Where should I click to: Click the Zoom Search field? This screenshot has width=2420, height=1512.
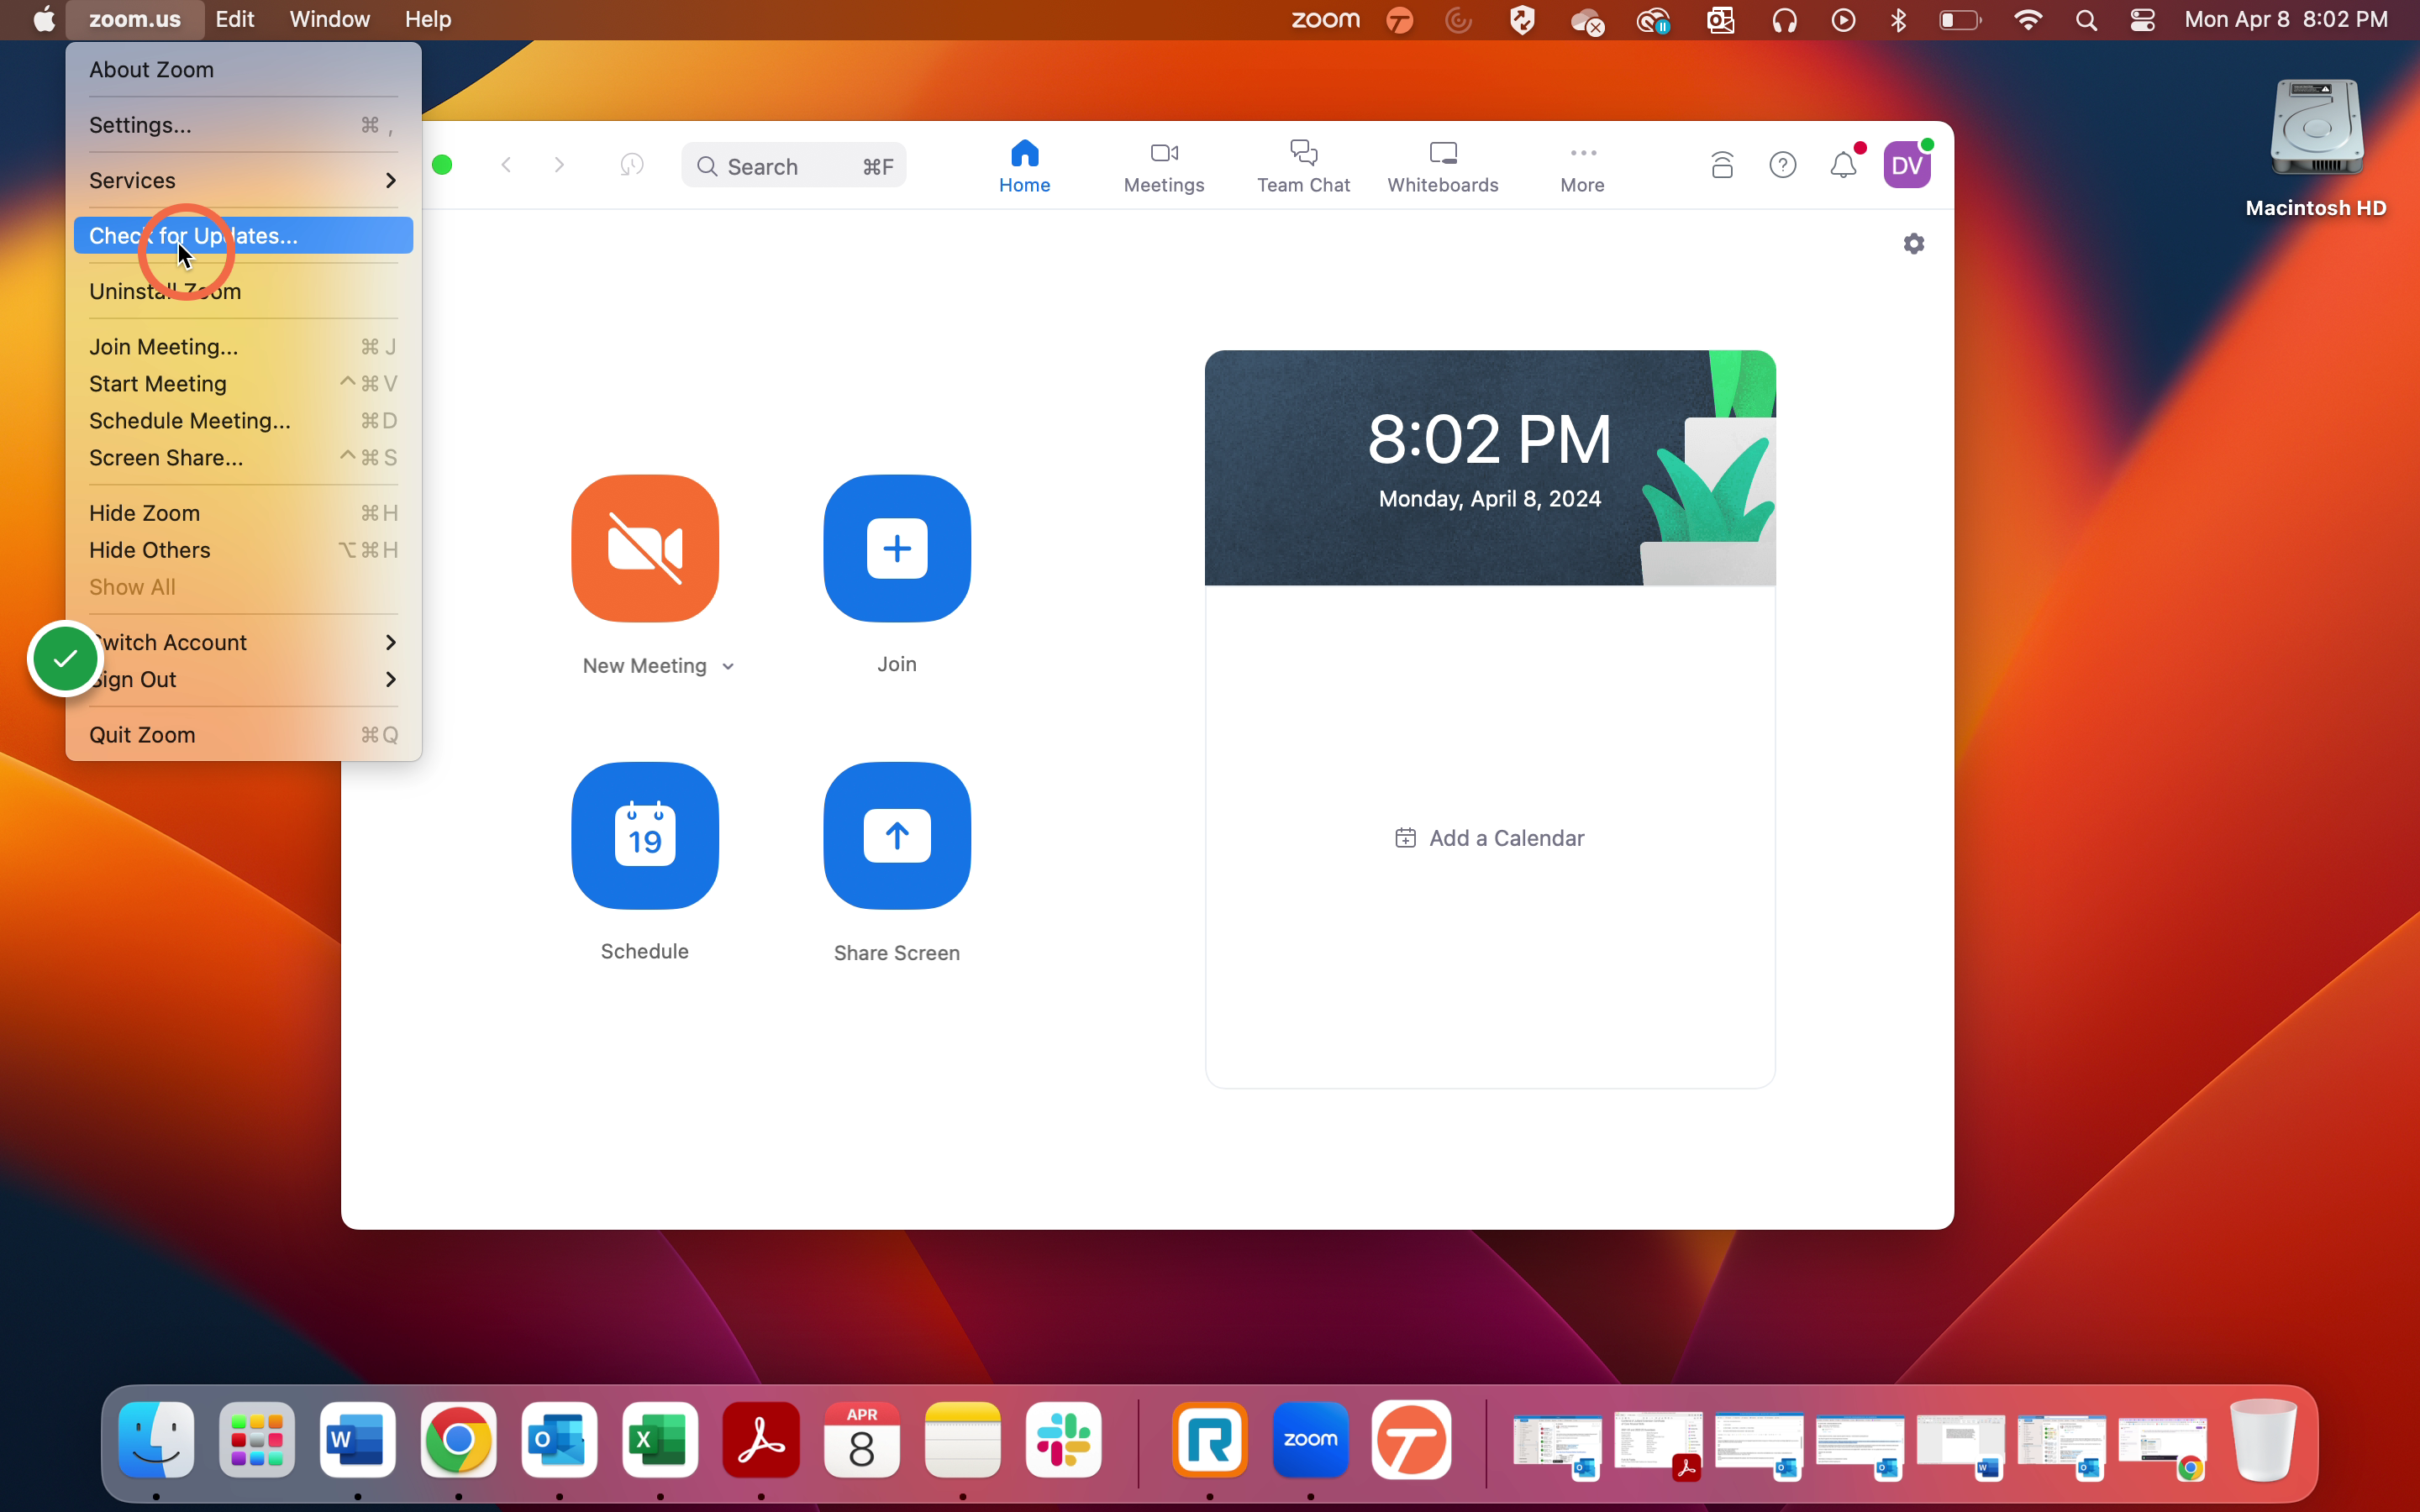pyautogui.click(x=793, y=166)
